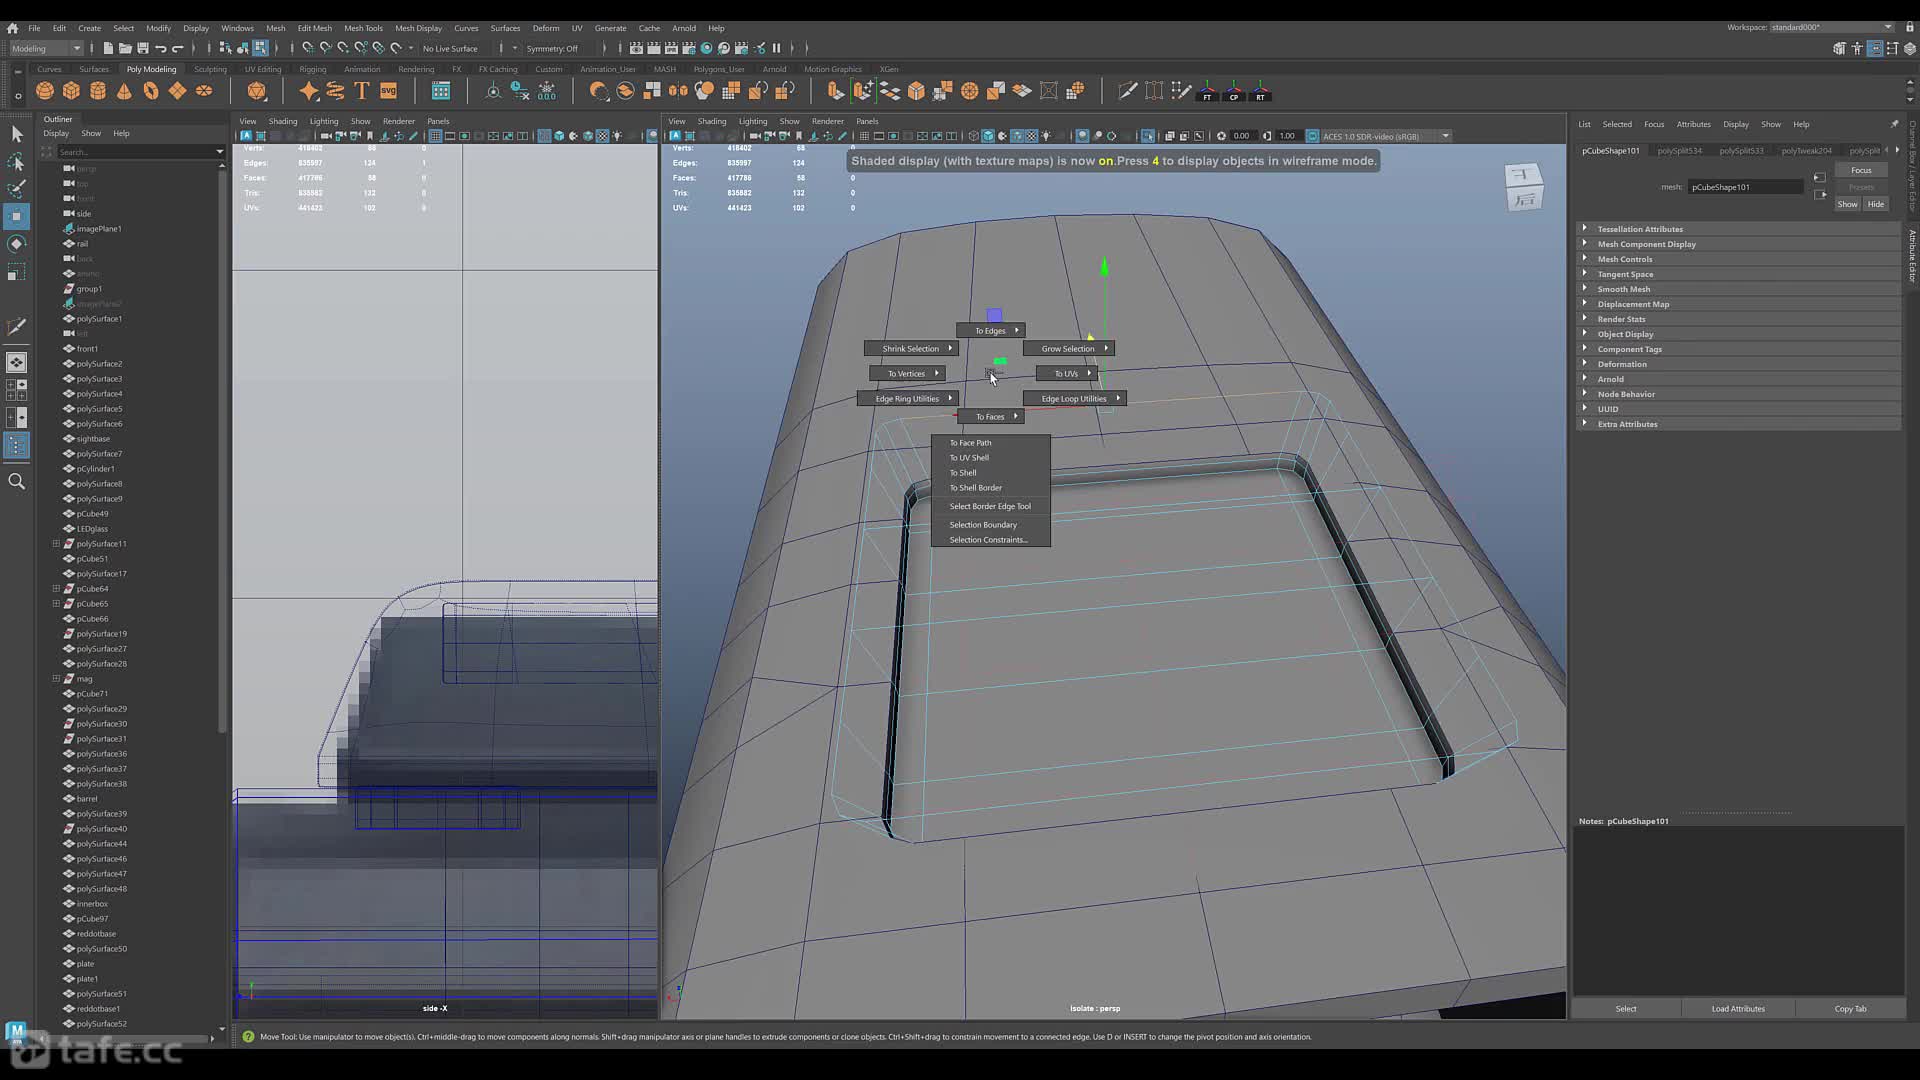Viewport: 1920px width, 1080px height.
Task: Create a polygon sphere from the shelf
Action: tap(45, 91)
